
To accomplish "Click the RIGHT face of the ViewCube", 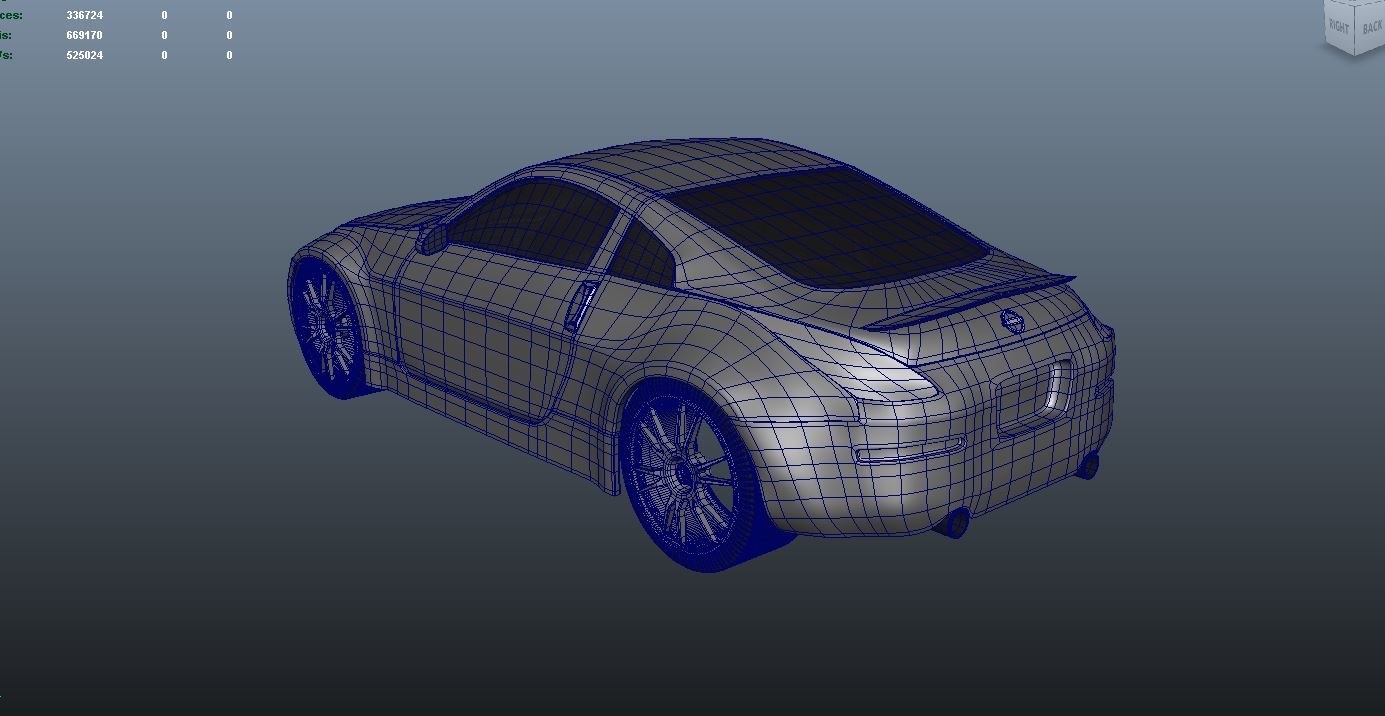I will coord(1337,27).
